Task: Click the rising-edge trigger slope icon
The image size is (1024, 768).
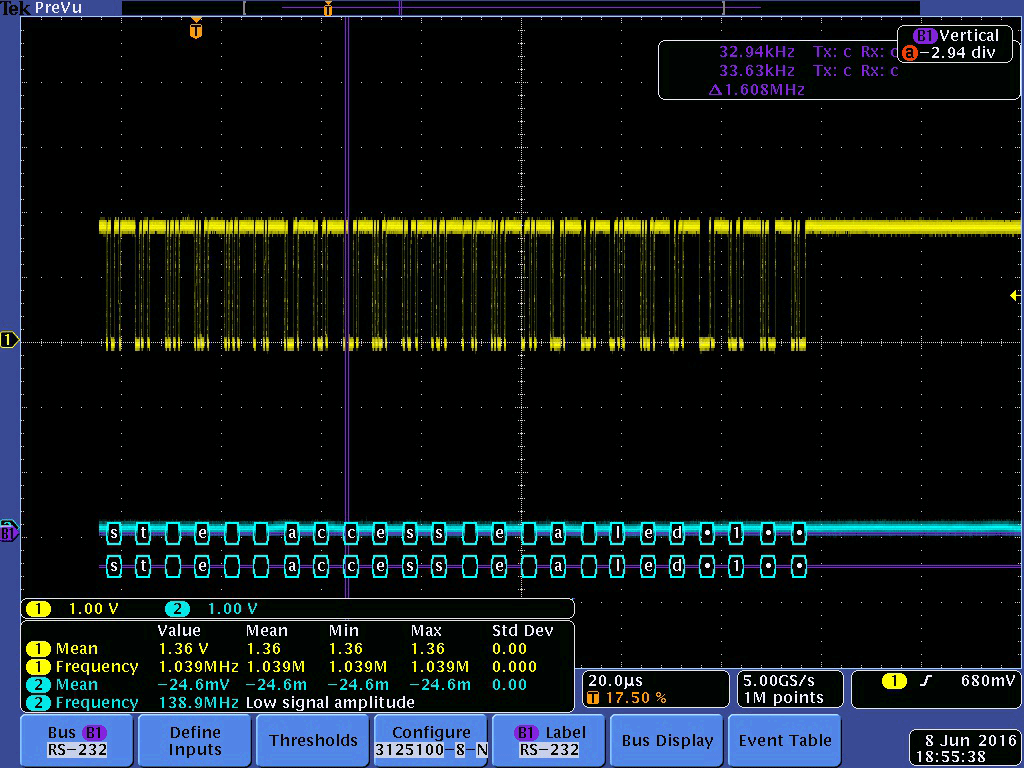Action: click(925, 681)
